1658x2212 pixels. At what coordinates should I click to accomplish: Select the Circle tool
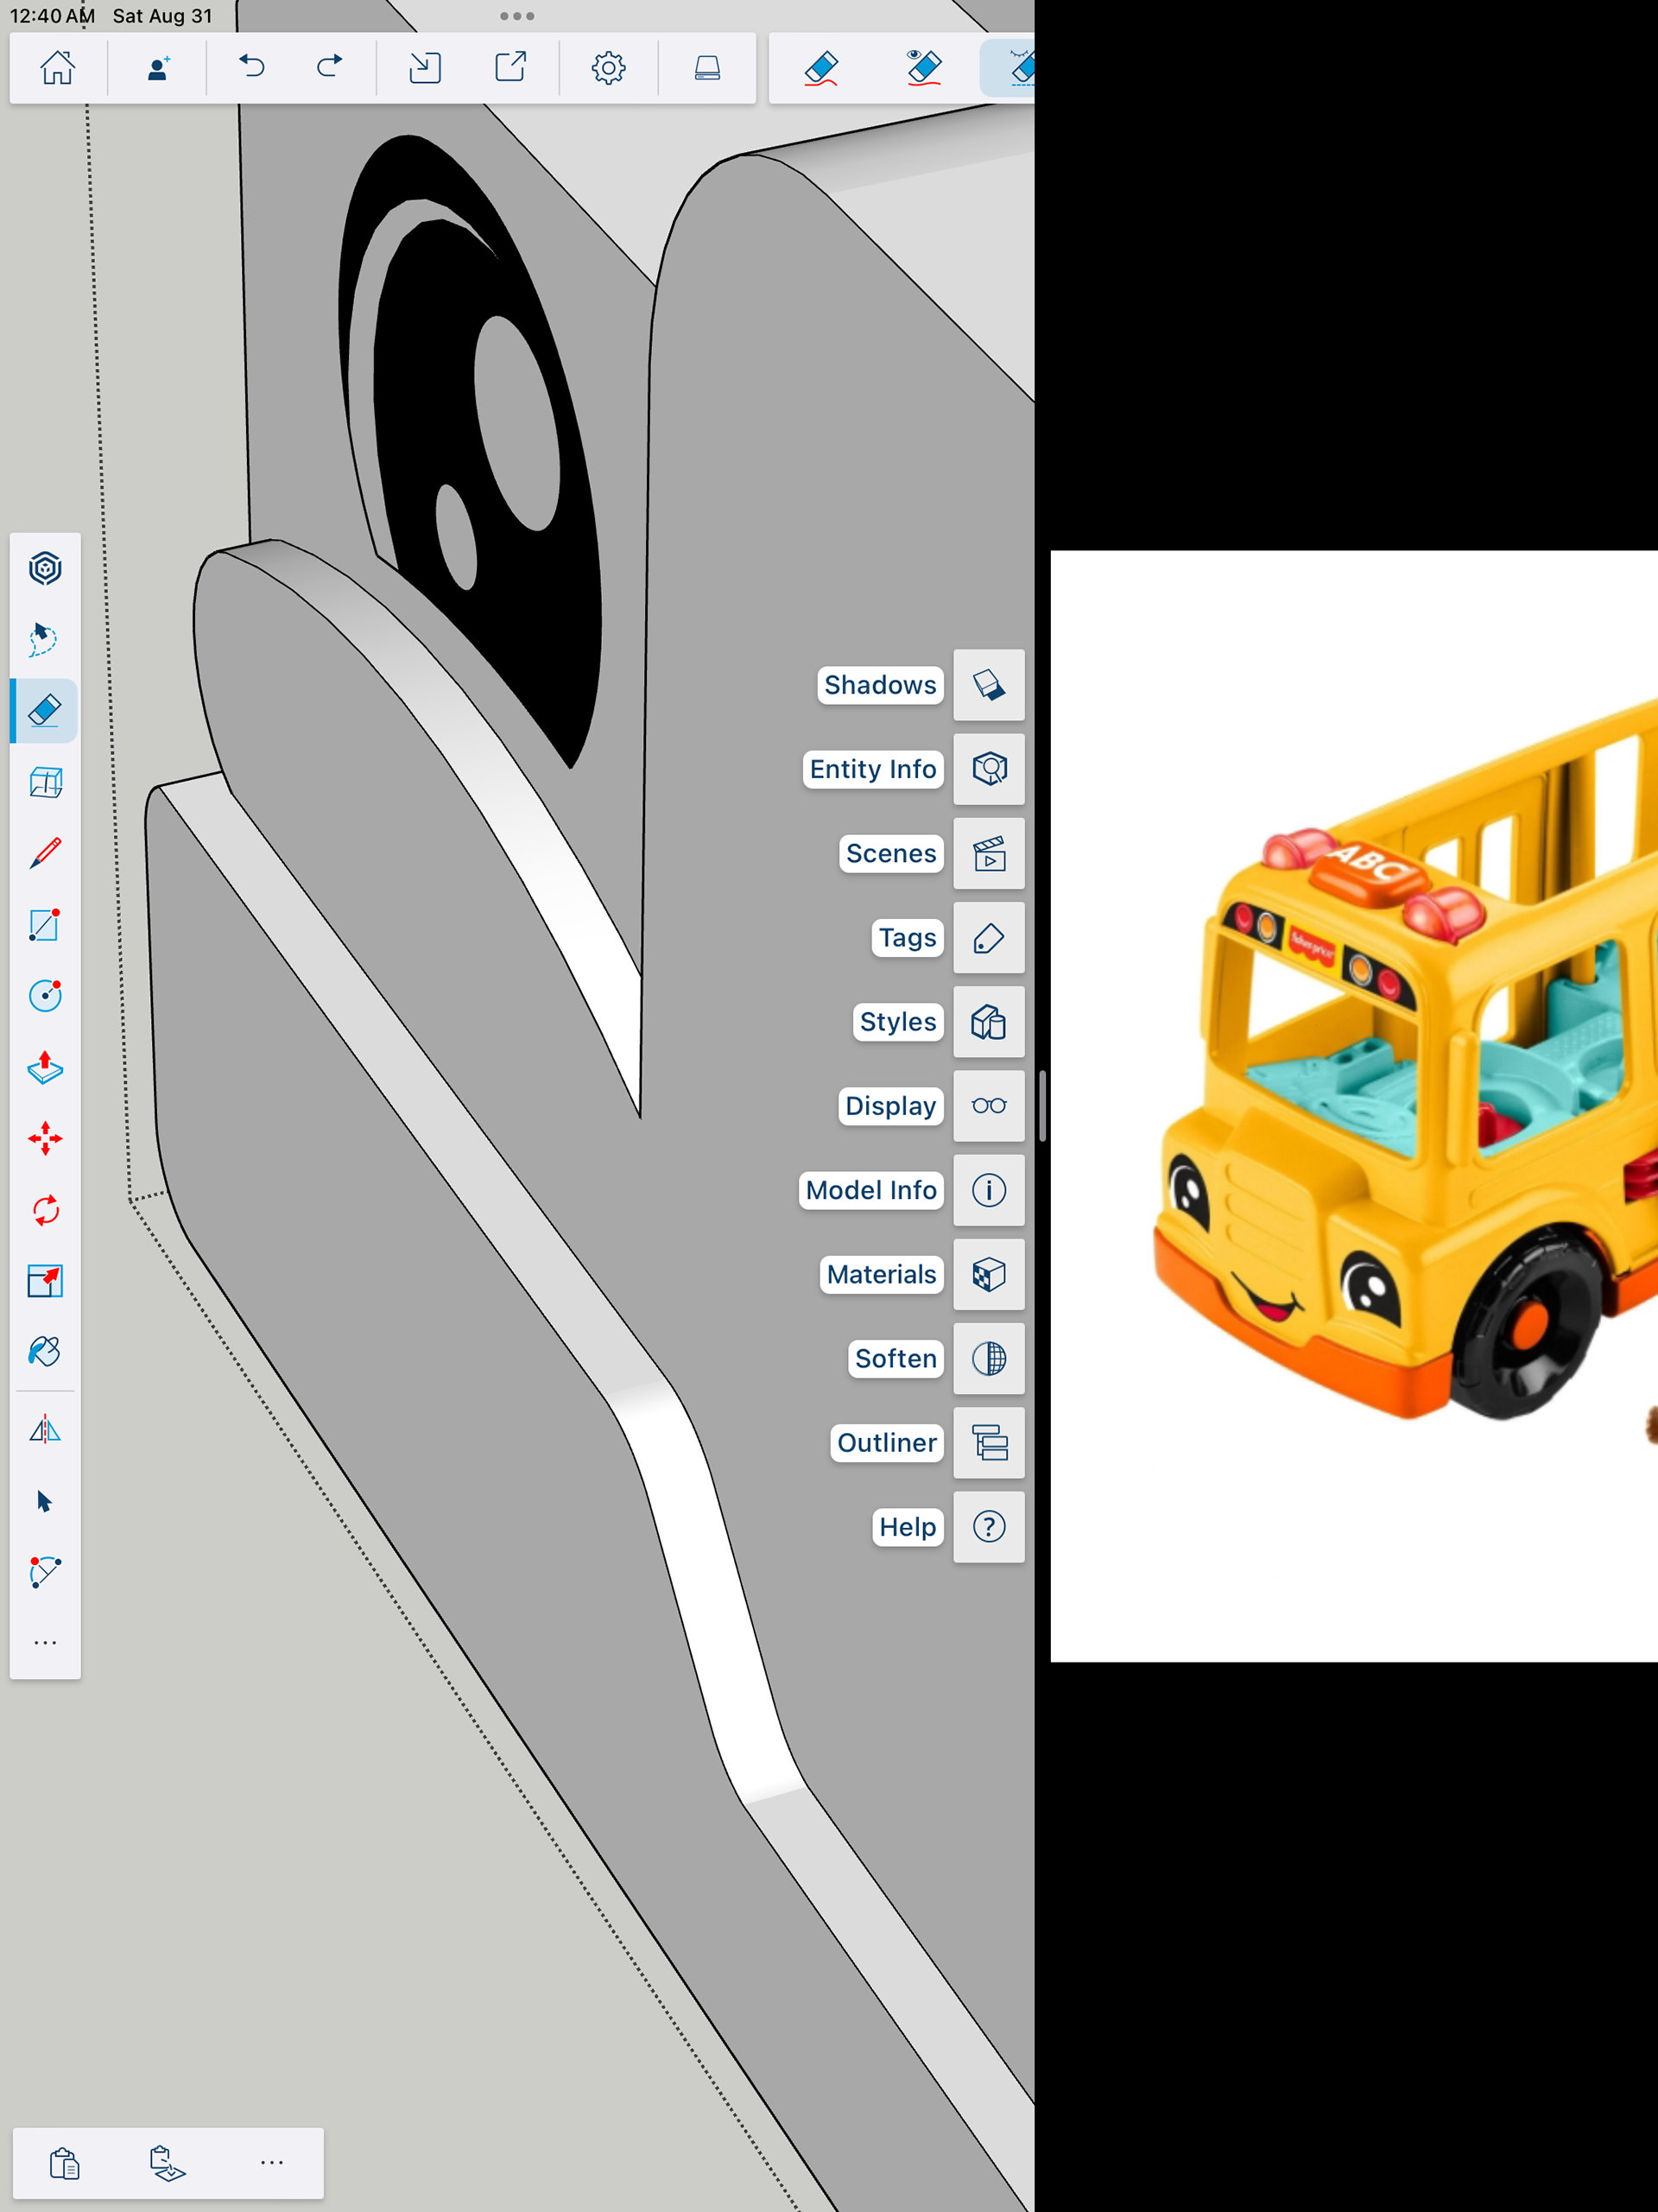pos(45,996)
